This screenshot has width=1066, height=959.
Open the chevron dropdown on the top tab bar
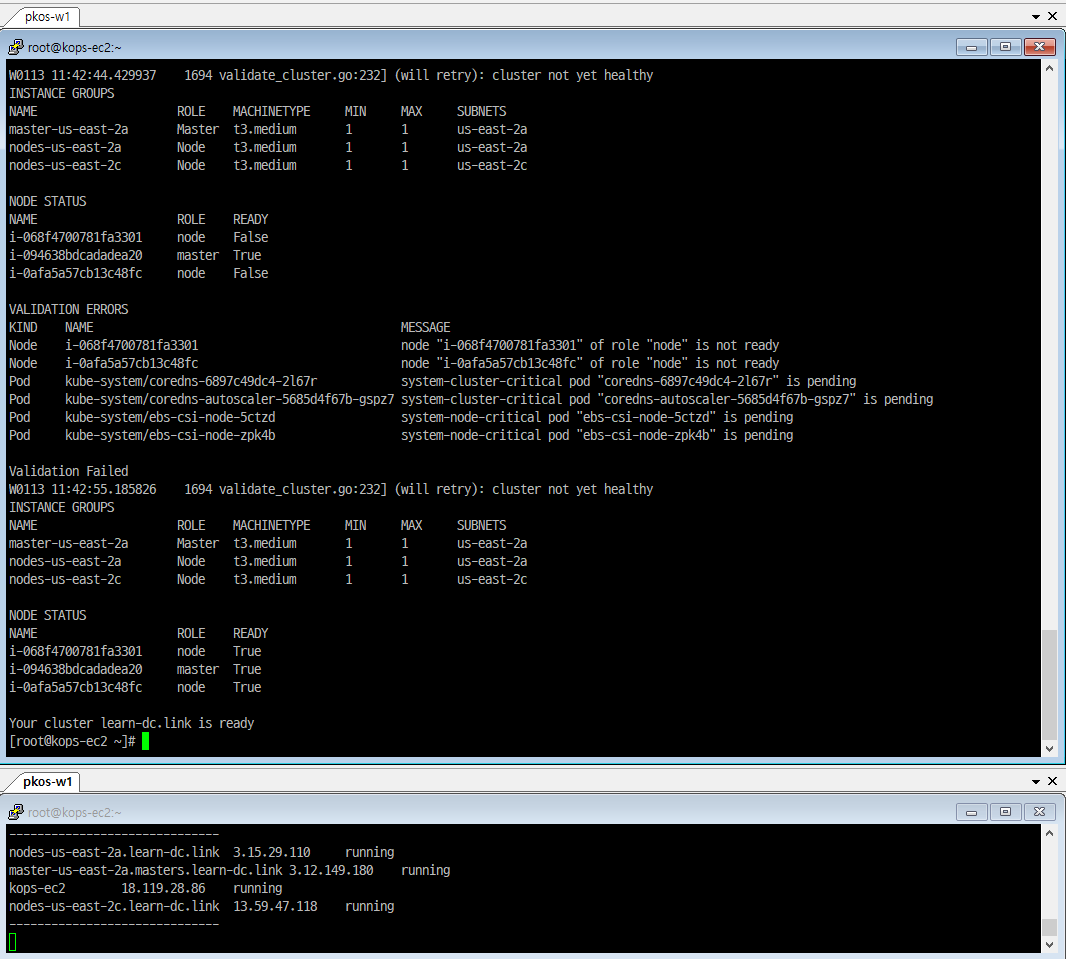point(1037,16)
